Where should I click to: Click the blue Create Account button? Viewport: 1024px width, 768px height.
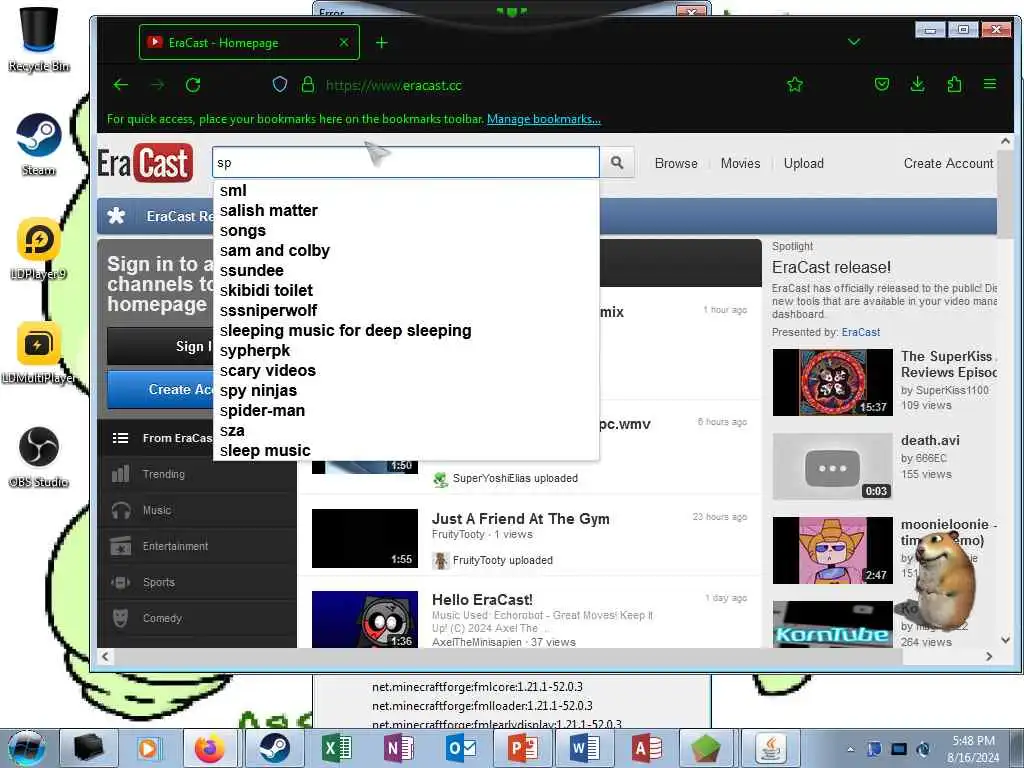(161, 389)
